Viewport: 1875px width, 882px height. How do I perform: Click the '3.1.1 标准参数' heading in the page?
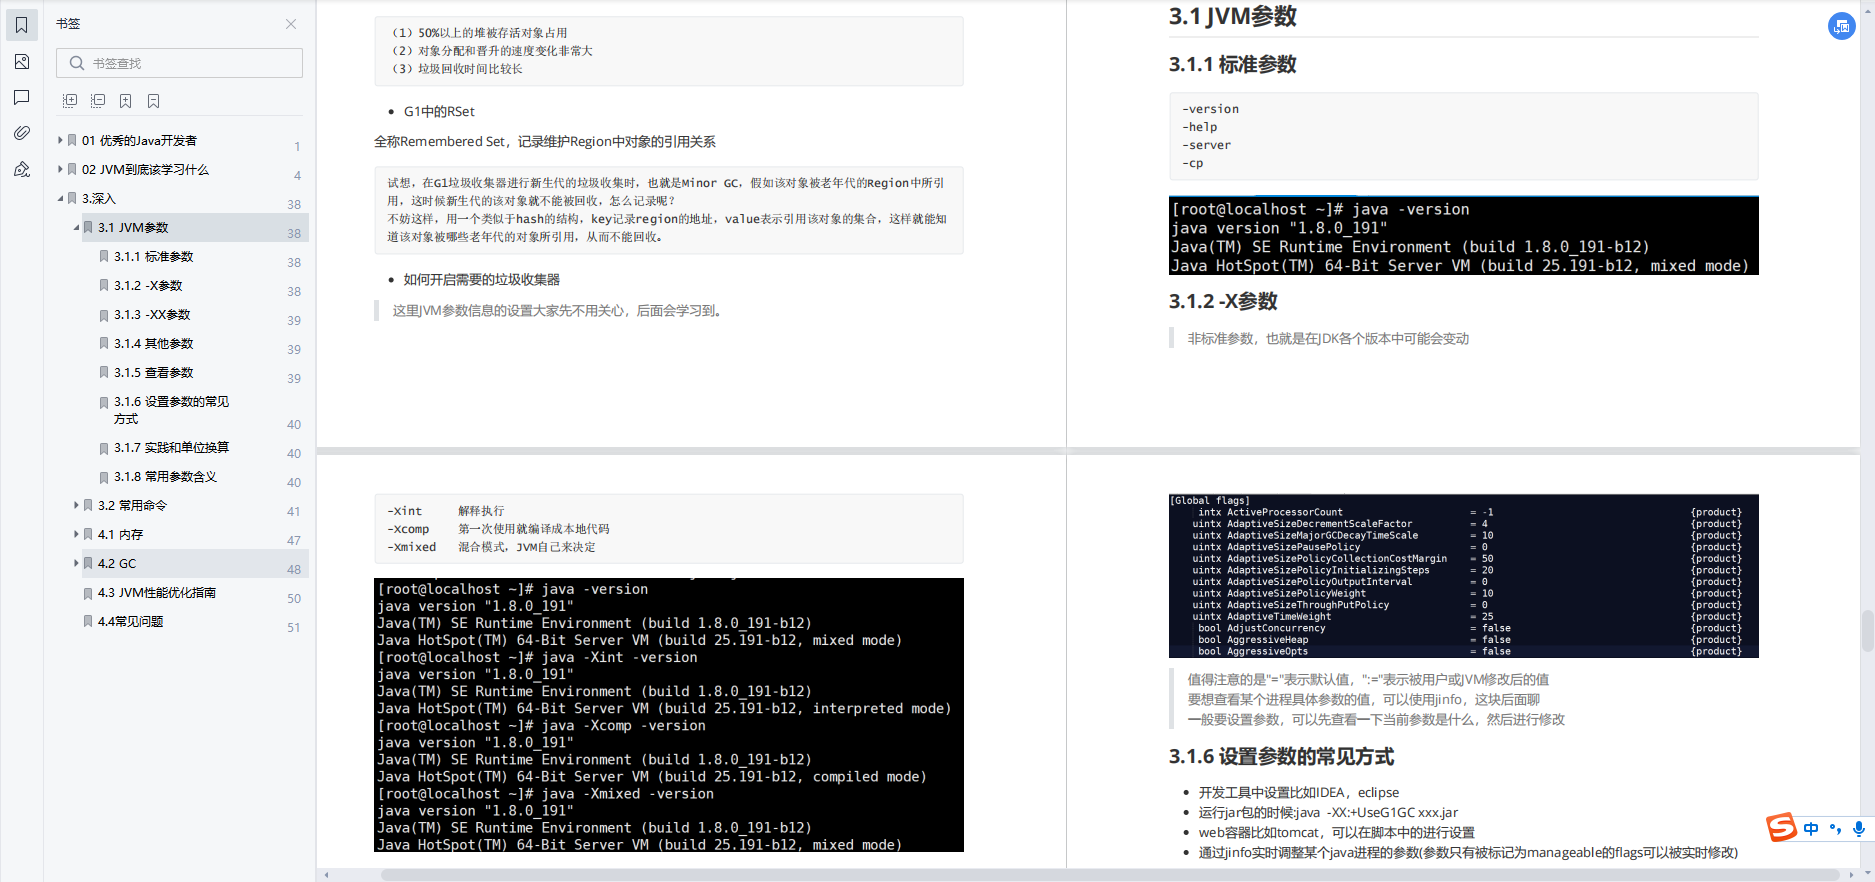pyautogui.click(x=1232, y=65)
